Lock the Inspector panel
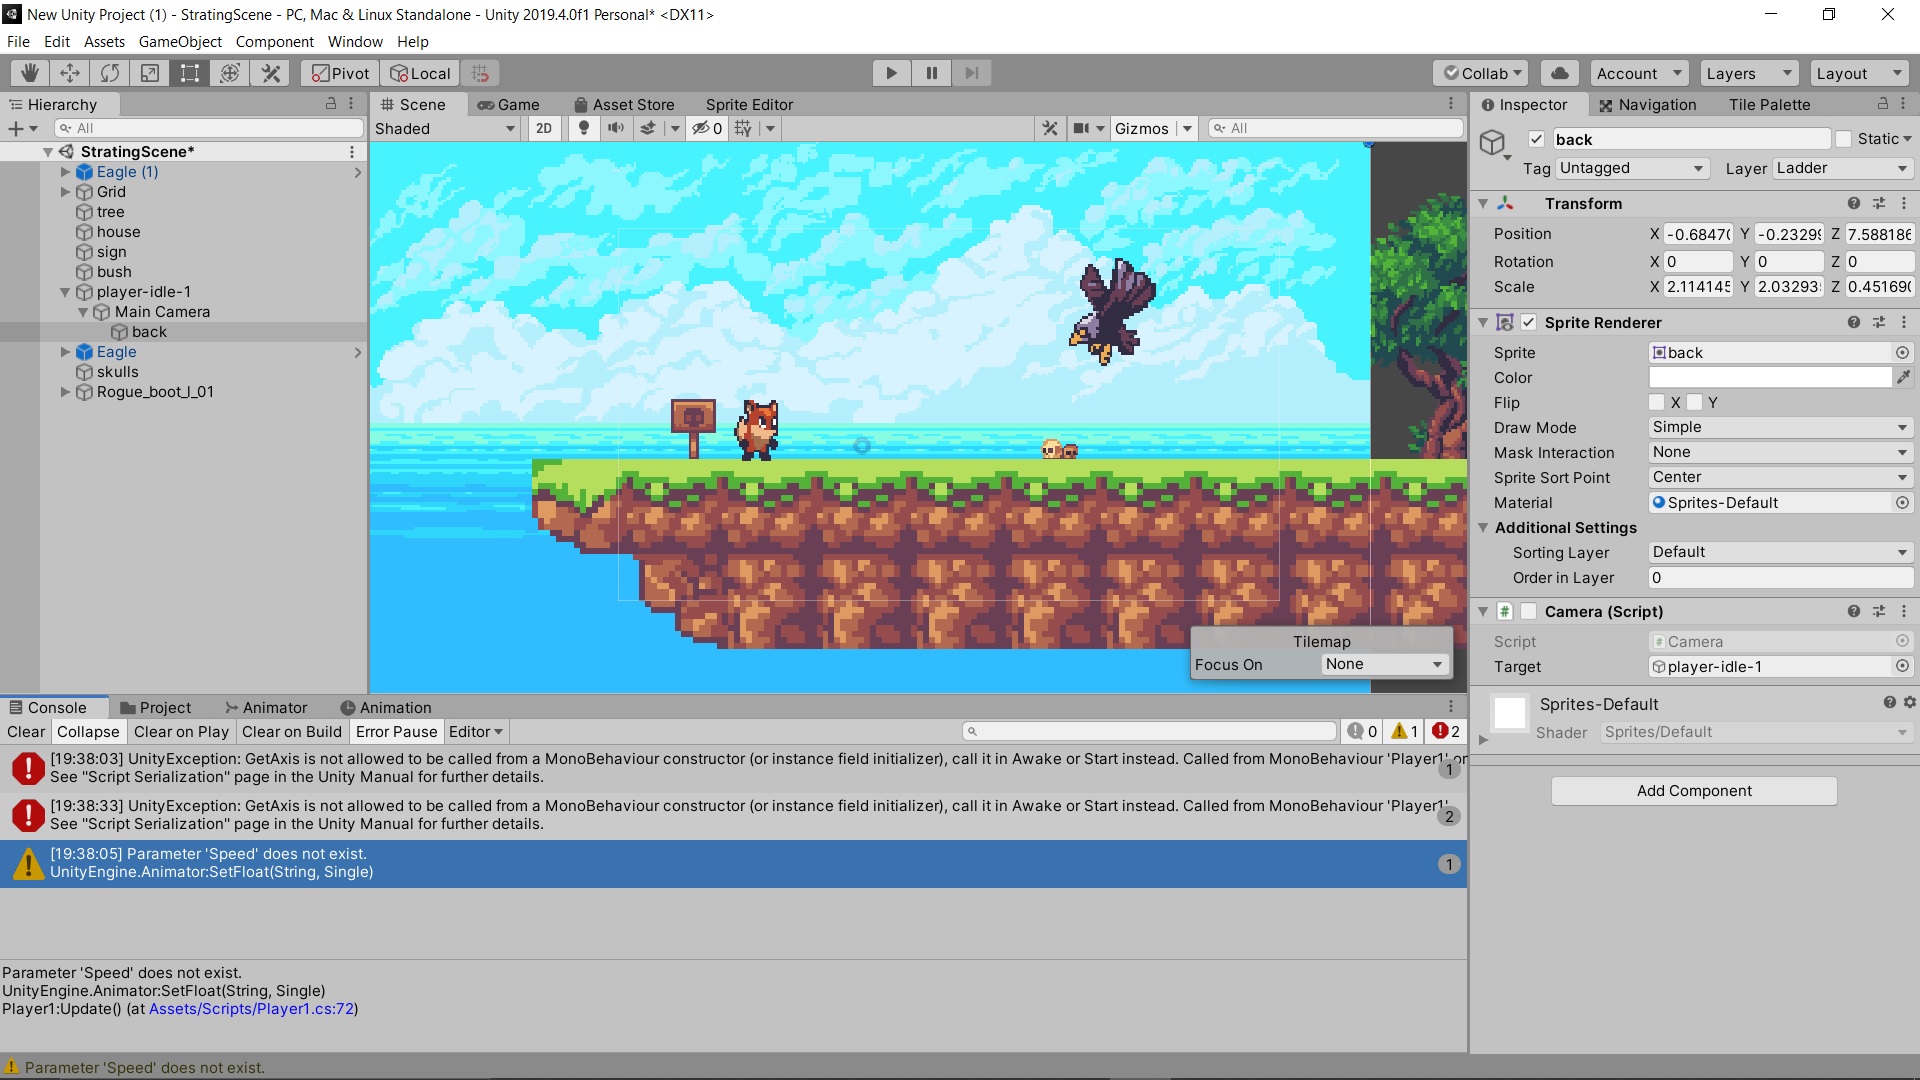This screenshot has height=1080, width=1920. click(x=1883, y=104)
